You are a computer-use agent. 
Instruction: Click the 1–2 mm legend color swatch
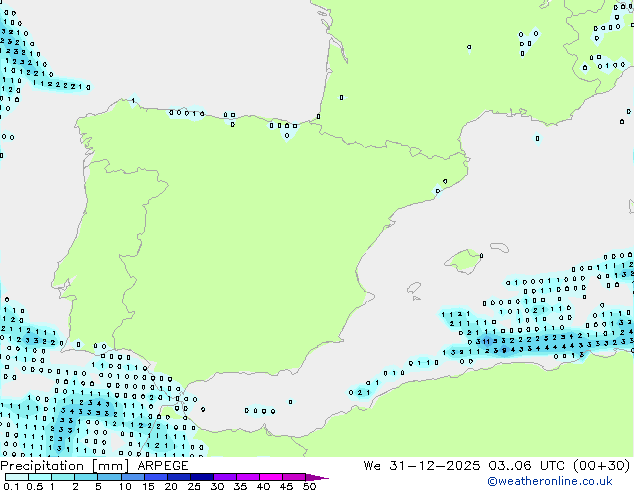point(63,477)
